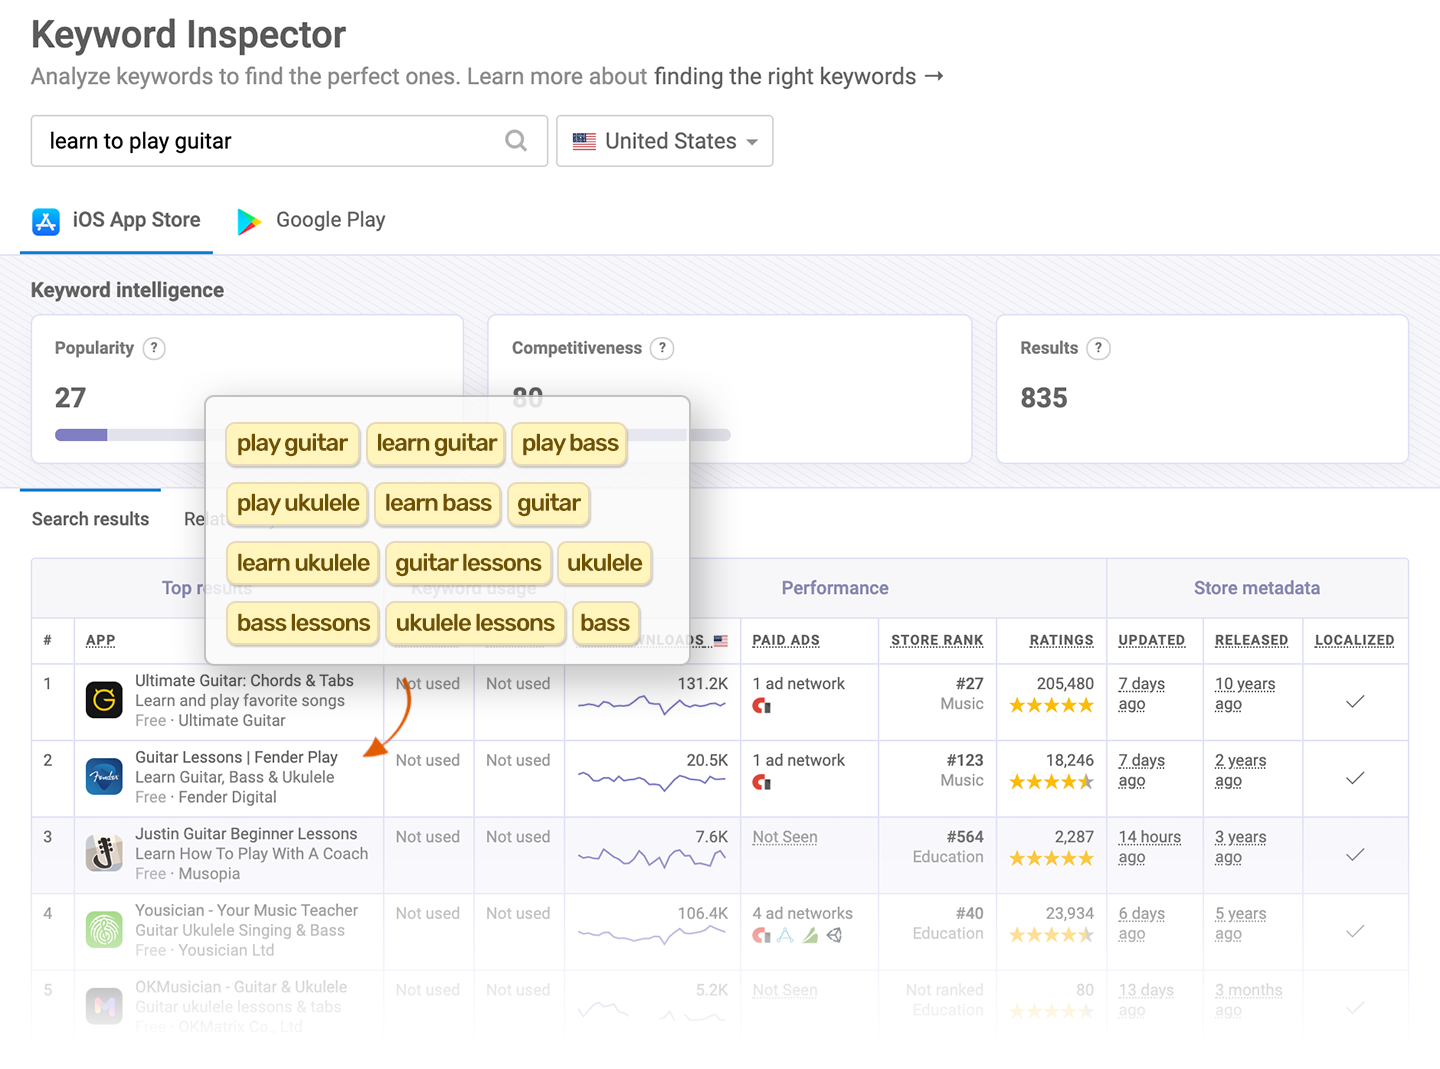Click Justin Guitar Not Seen paid ads

click(785, 837)
